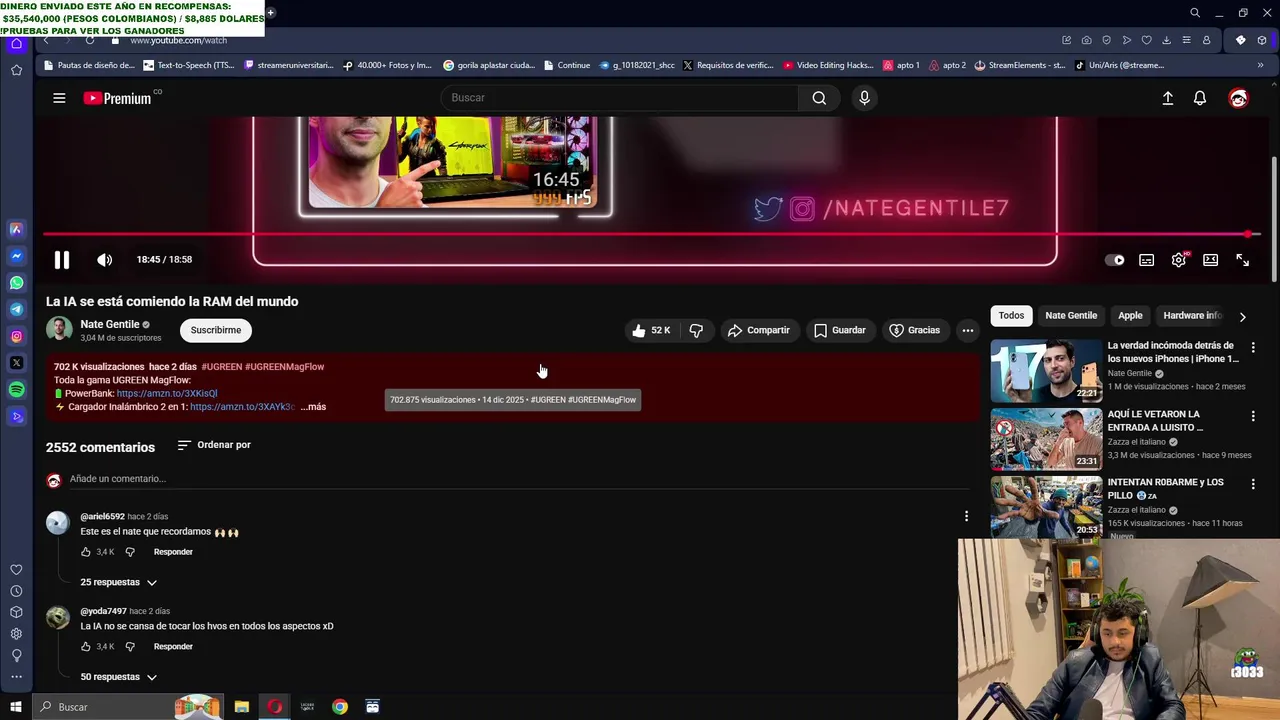Select the Apple filter chip

[x=1130, y=316]
